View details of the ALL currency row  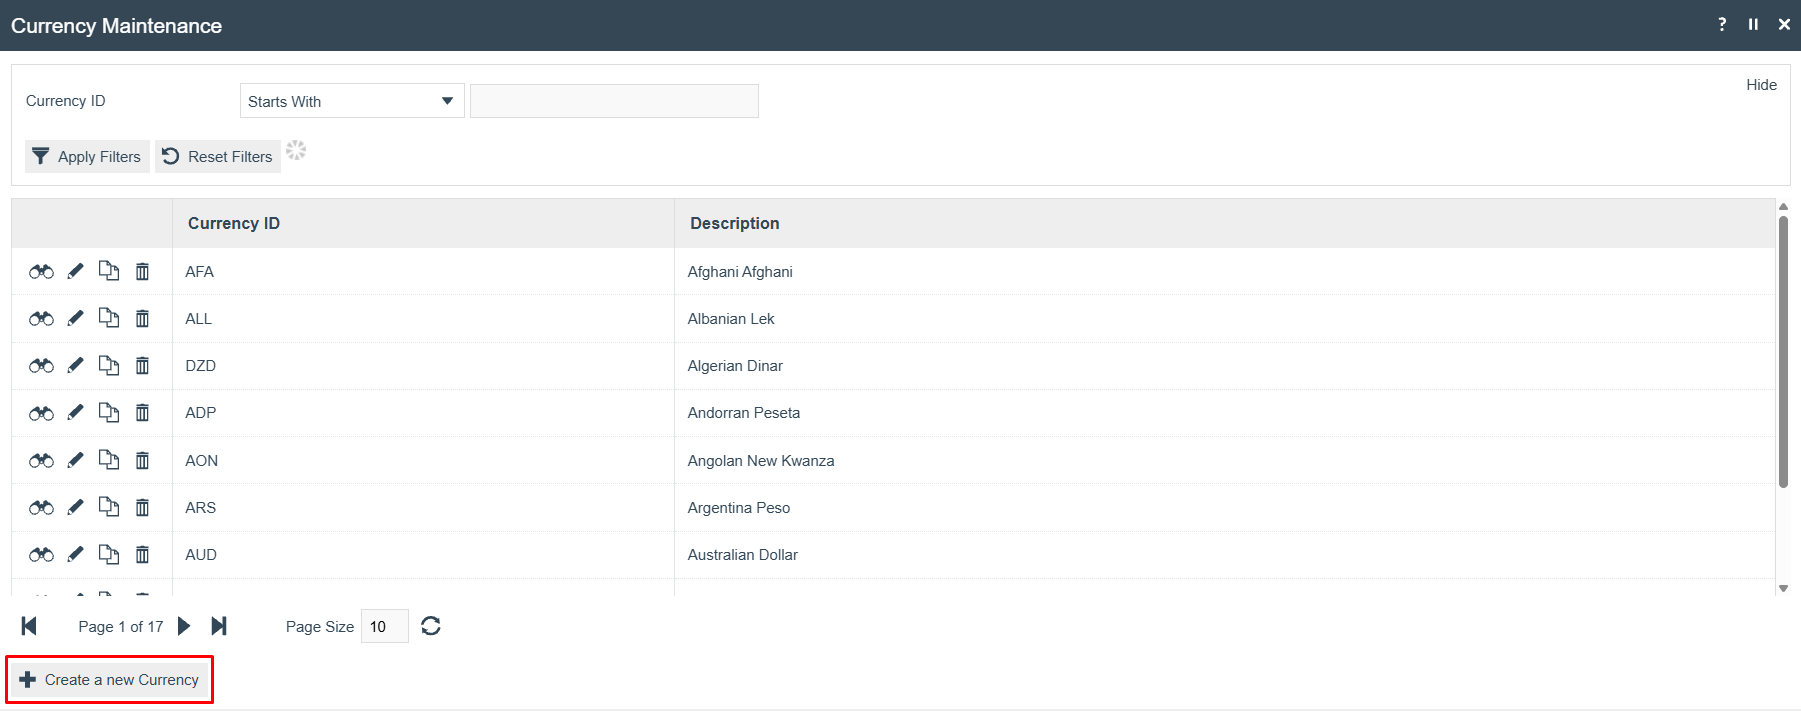41,319
